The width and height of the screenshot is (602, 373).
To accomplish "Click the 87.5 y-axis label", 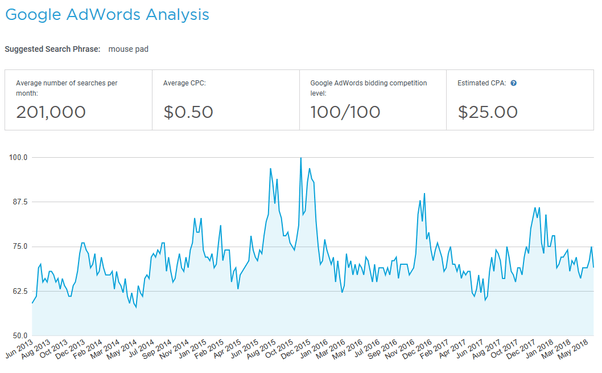I will (x=20, y=202).
